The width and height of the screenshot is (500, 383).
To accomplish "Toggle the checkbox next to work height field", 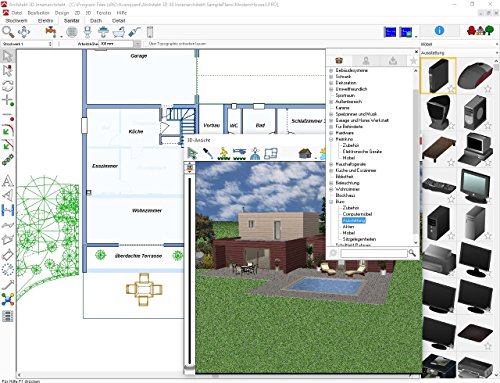I will click(x=146, y=44).
